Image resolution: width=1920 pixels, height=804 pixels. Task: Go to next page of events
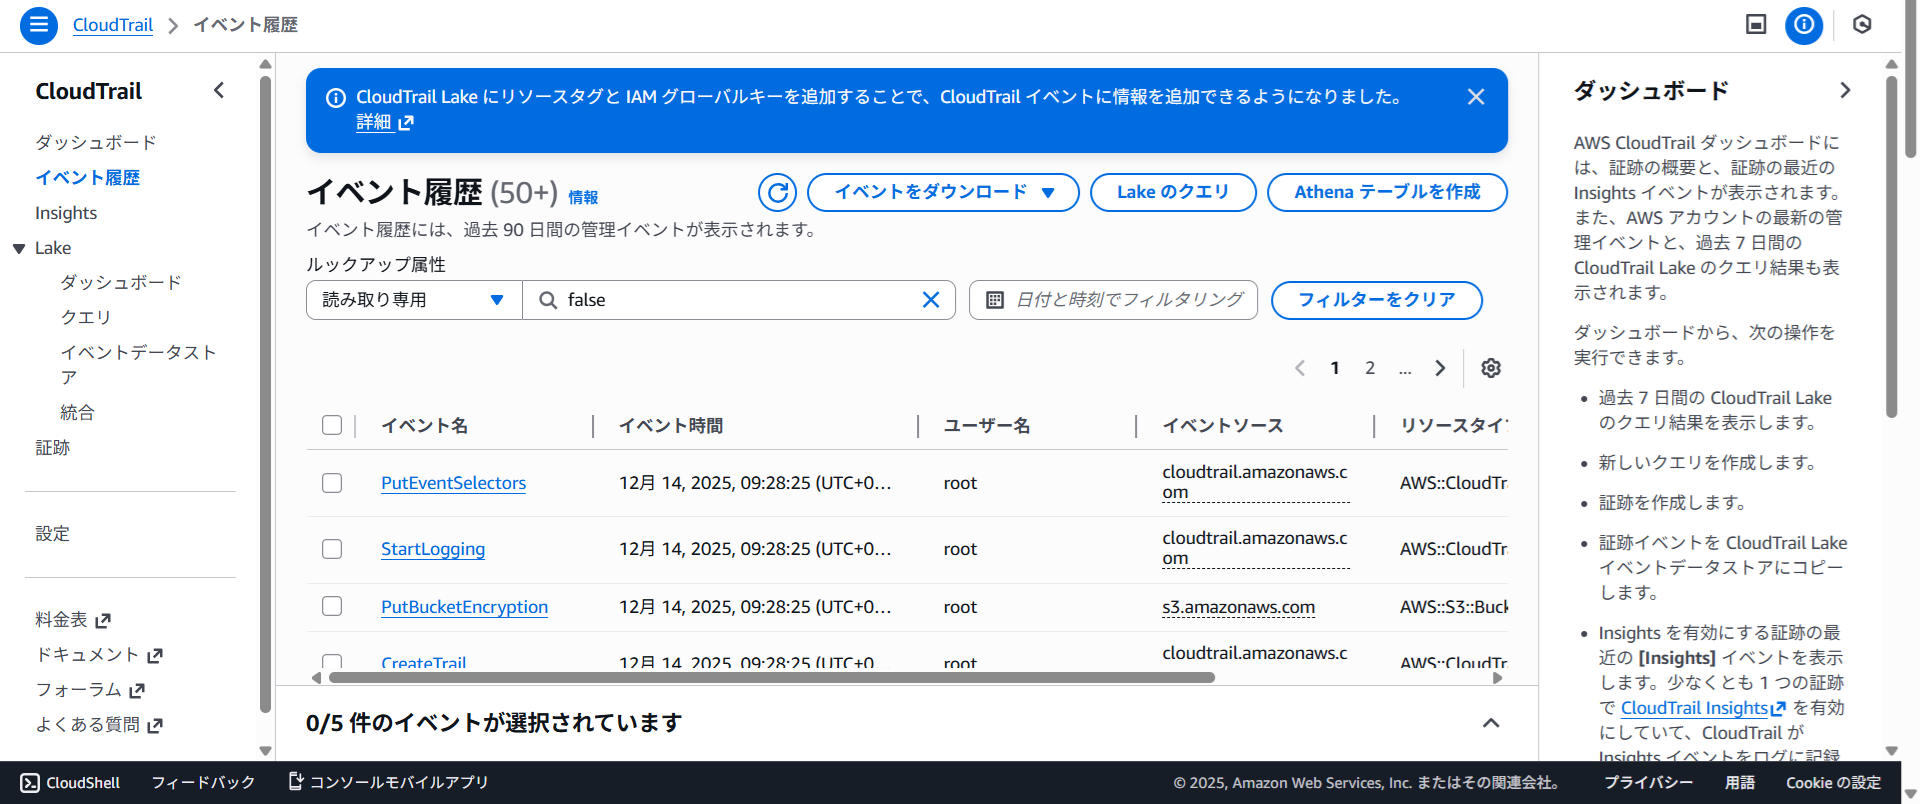tap(1440, 368)
